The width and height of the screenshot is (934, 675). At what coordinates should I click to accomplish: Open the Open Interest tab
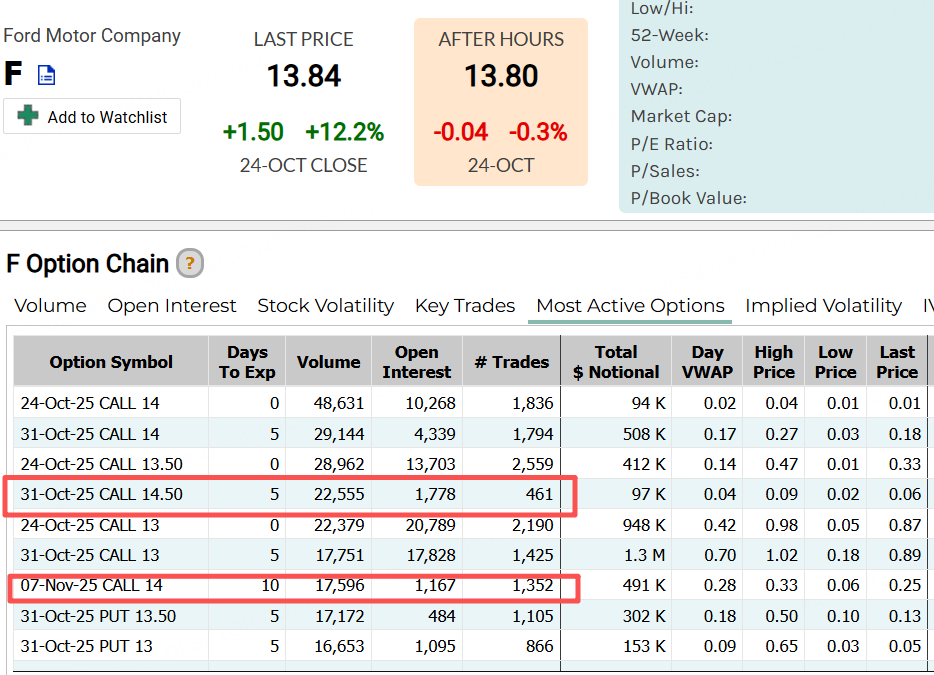[x=172, y=306]
